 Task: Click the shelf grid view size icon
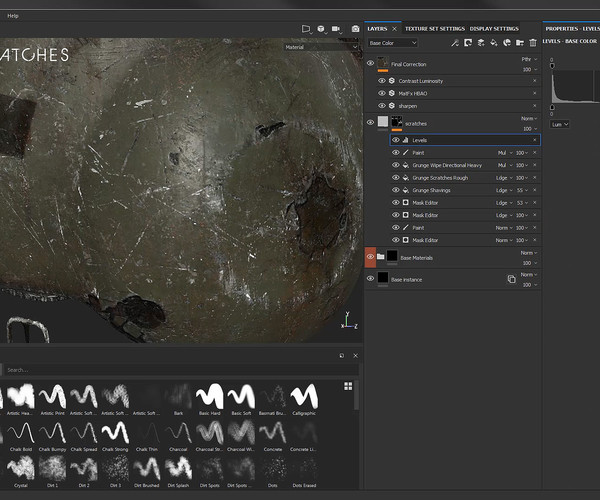[x=348, y=386]
